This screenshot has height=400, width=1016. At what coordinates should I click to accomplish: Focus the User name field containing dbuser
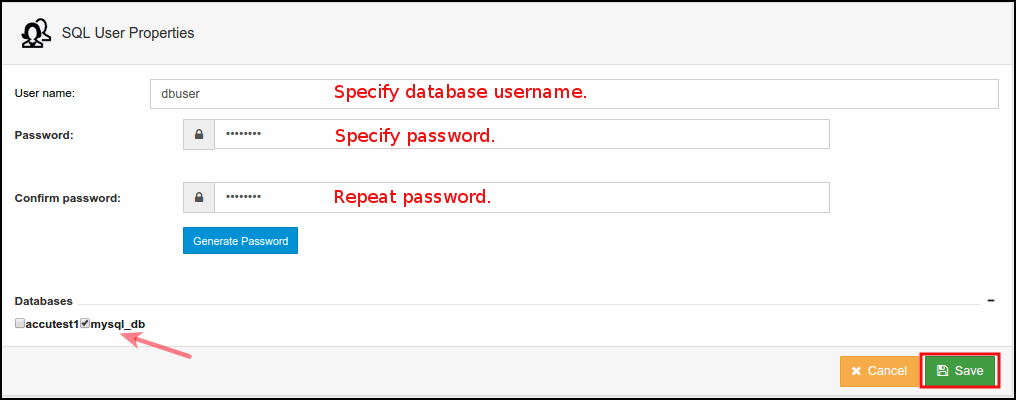click(x=574, y=93)
